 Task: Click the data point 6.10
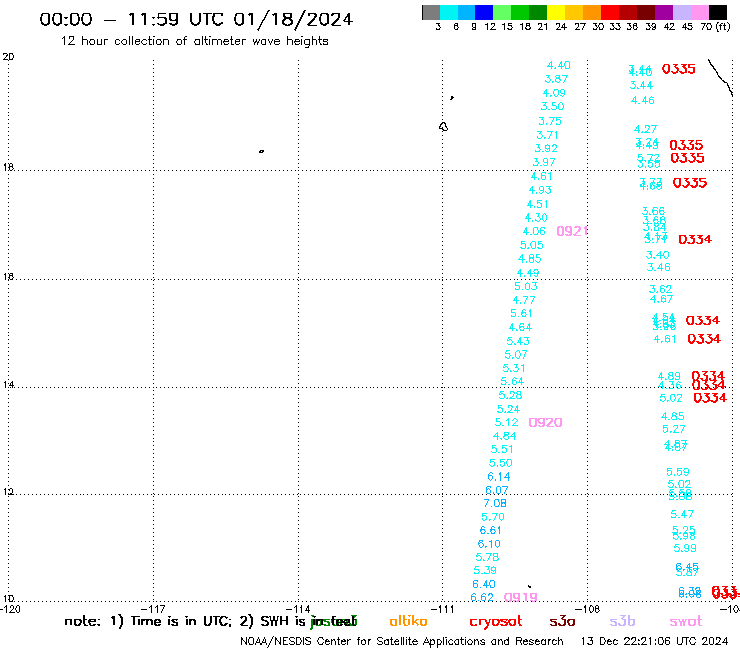(x=489, y=544)
